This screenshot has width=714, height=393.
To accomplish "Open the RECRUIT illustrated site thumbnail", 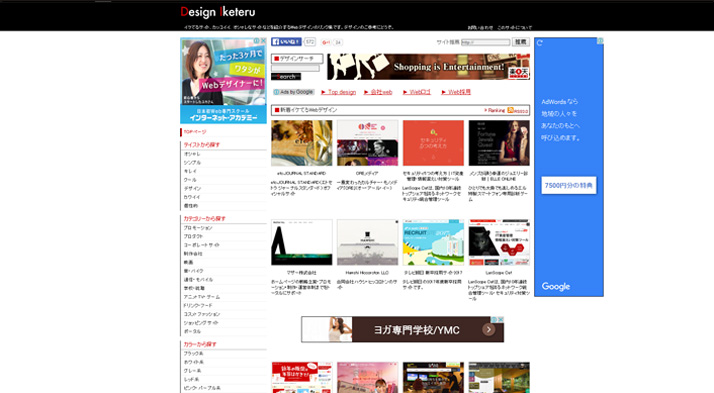I will 433,242.
